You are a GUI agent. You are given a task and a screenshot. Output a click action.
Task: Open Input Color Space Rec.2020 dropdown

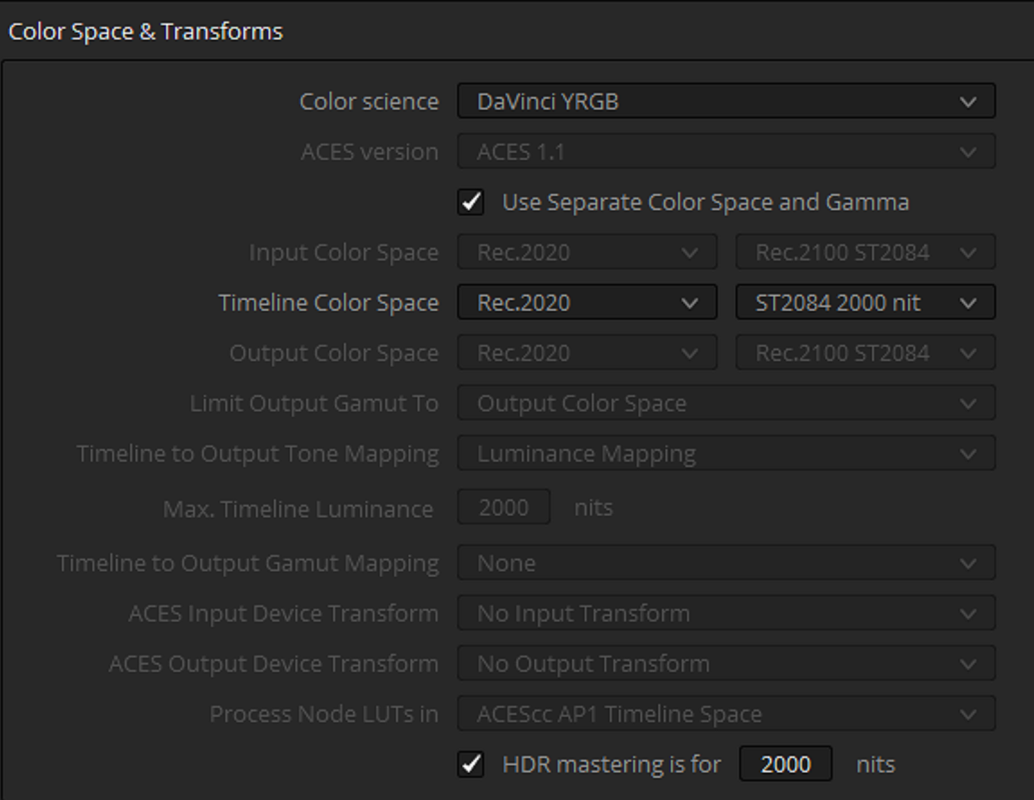point(587,253)
